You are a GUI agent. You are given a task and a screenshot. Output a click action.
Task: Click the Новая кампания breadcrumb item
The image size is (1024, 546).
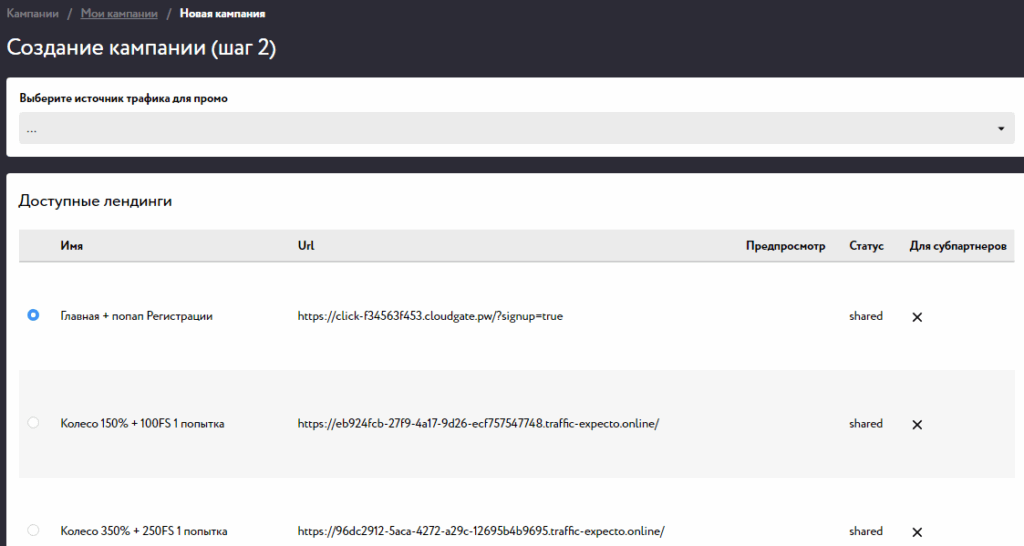(x=222, y=14)
